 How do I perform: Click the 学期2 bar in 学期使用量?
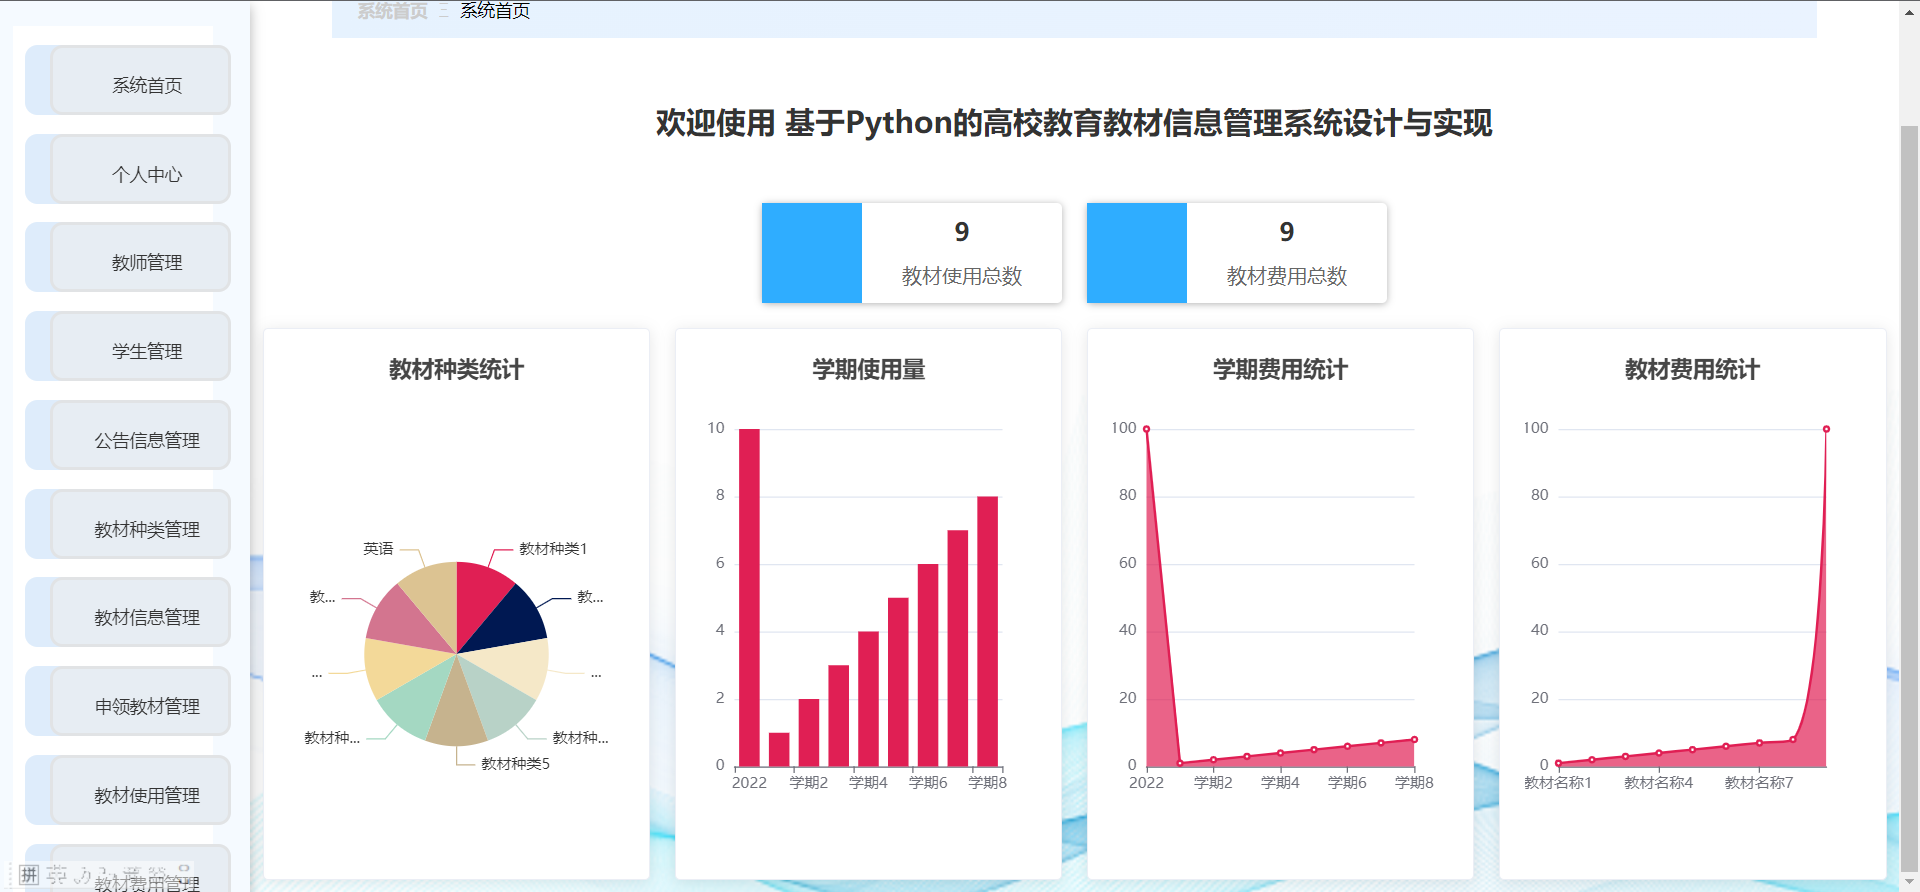pyautogui.click(x=809, y=733)
